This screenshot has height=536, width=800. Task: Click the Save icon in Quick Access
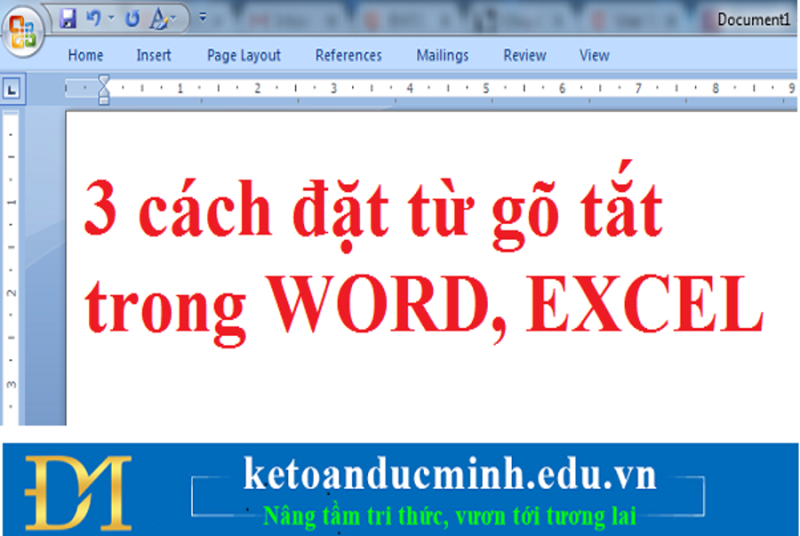67,19
